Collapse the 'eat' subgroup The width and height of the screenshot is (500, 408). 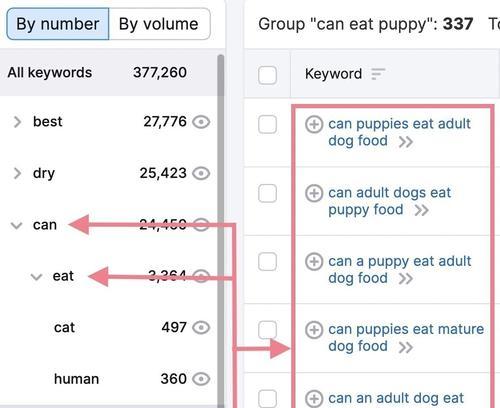pyautogui.click(x=36, y=277)
